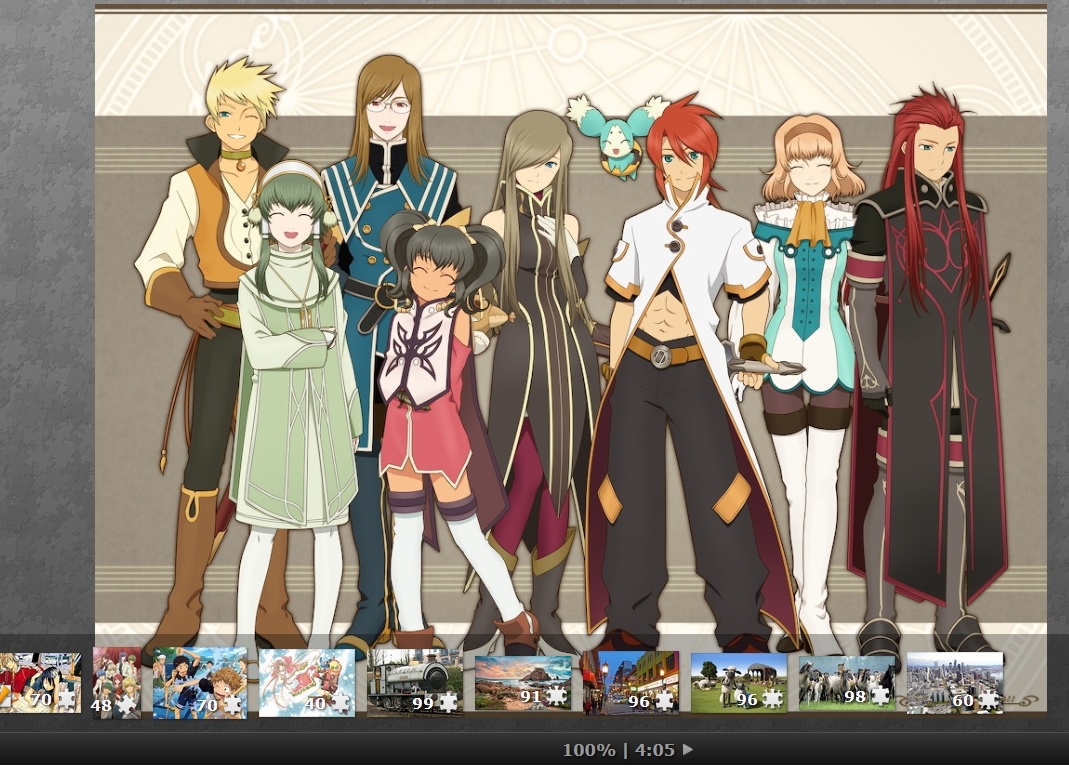The width and height of the screenshot is (1069, 769).
Task: Open the 70-piece swimming anime puzzle thumbnail
Action: (x=200, y=682)
